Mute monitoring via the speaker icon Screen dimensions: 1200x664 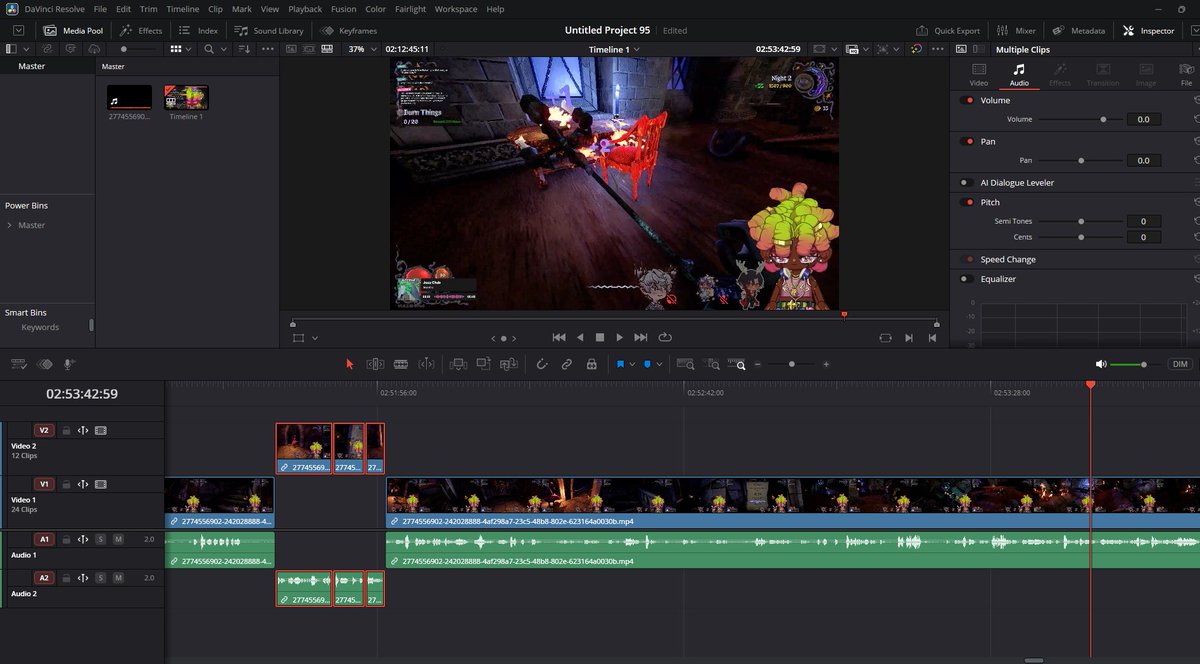tap(1101, 365)
